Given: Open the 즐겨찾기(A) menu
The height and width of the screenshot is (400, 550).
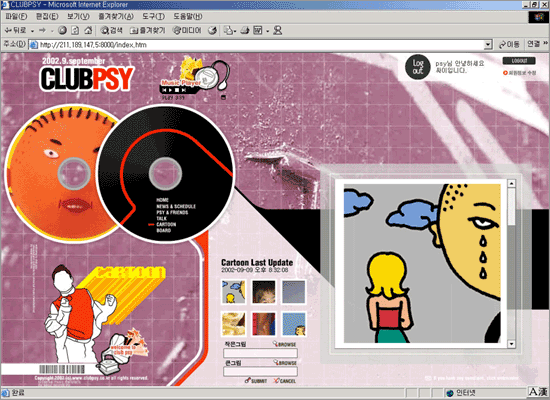Looking at the screenshot, I should 116,16.
